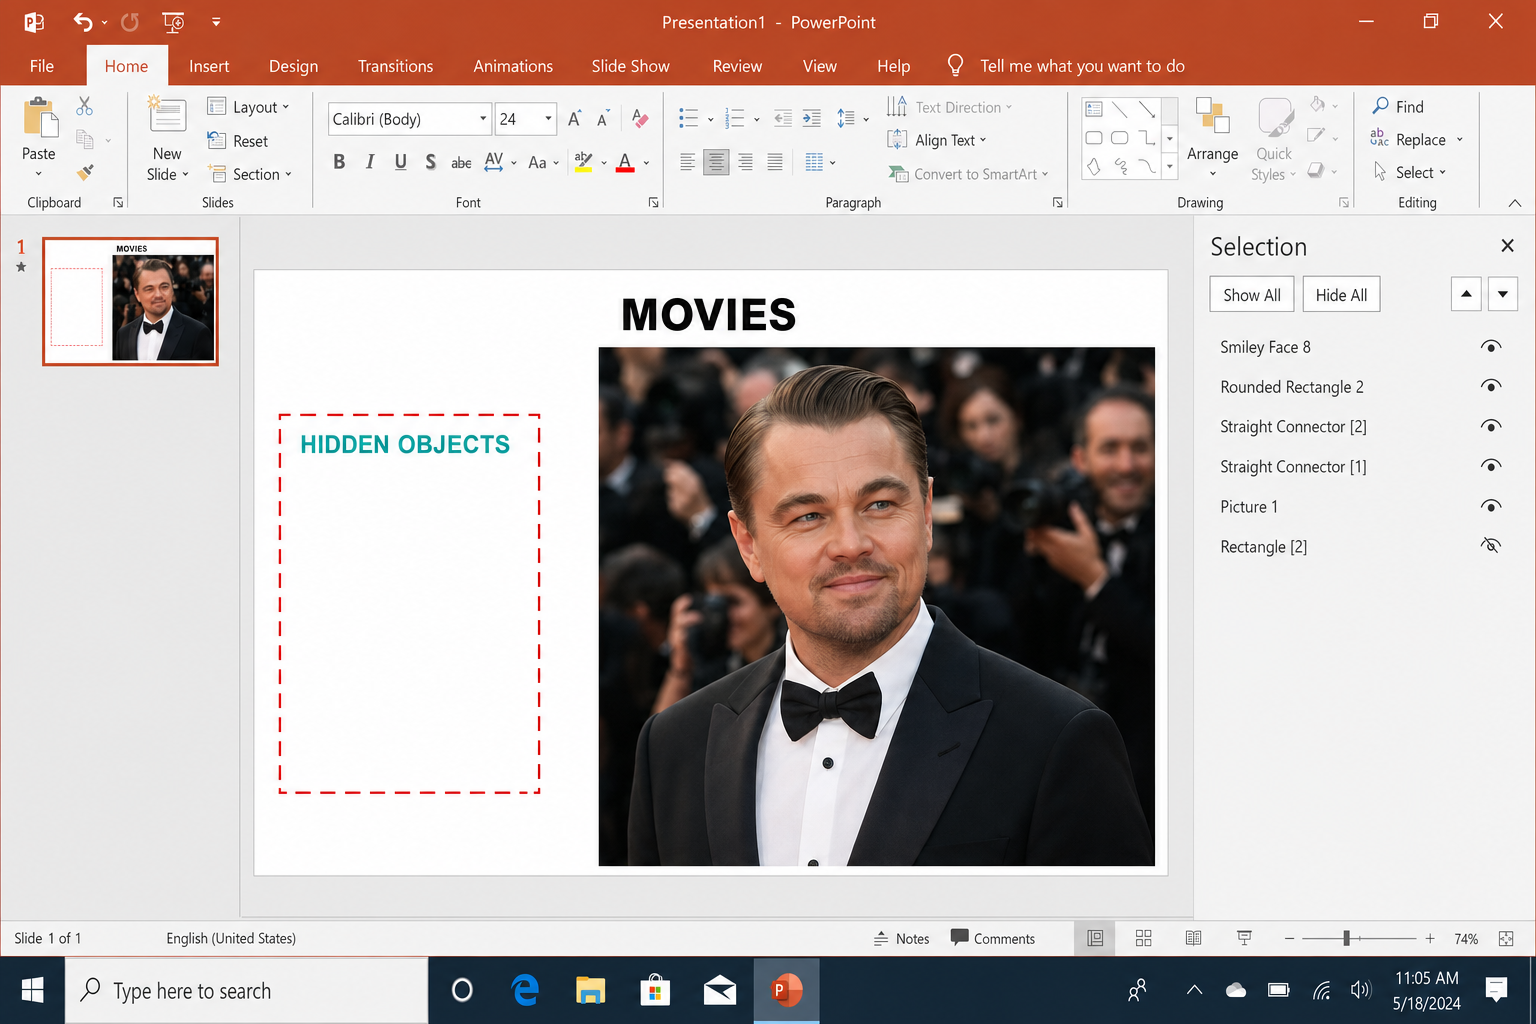Open the Transitions tab
Viewport: 1536px width, 1024px height.
pos(396,66)
